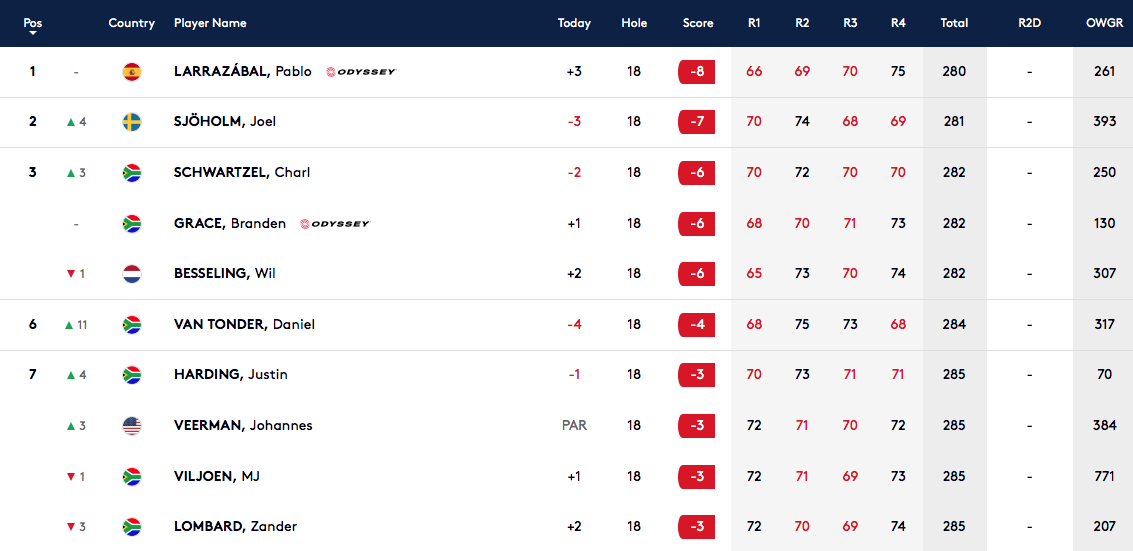Click United States flag beside Veerman
The height and width of the screenshot is (551, 1133).
pos(132,425)
